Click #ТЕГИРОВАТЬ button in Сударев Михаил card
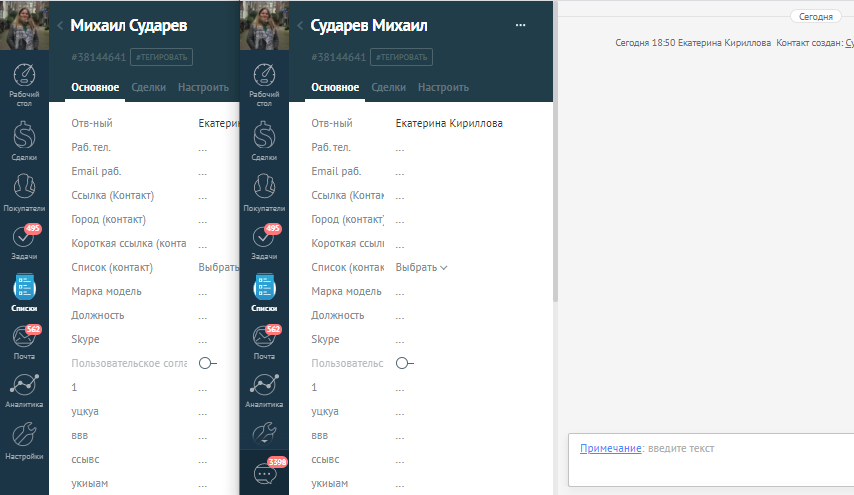The image size is (854, 495). (402, 57)
